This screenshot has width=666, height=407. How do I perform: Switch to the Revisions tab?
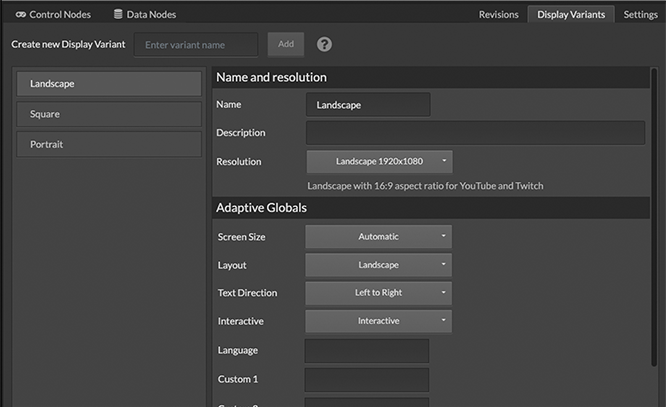(499, 14)
